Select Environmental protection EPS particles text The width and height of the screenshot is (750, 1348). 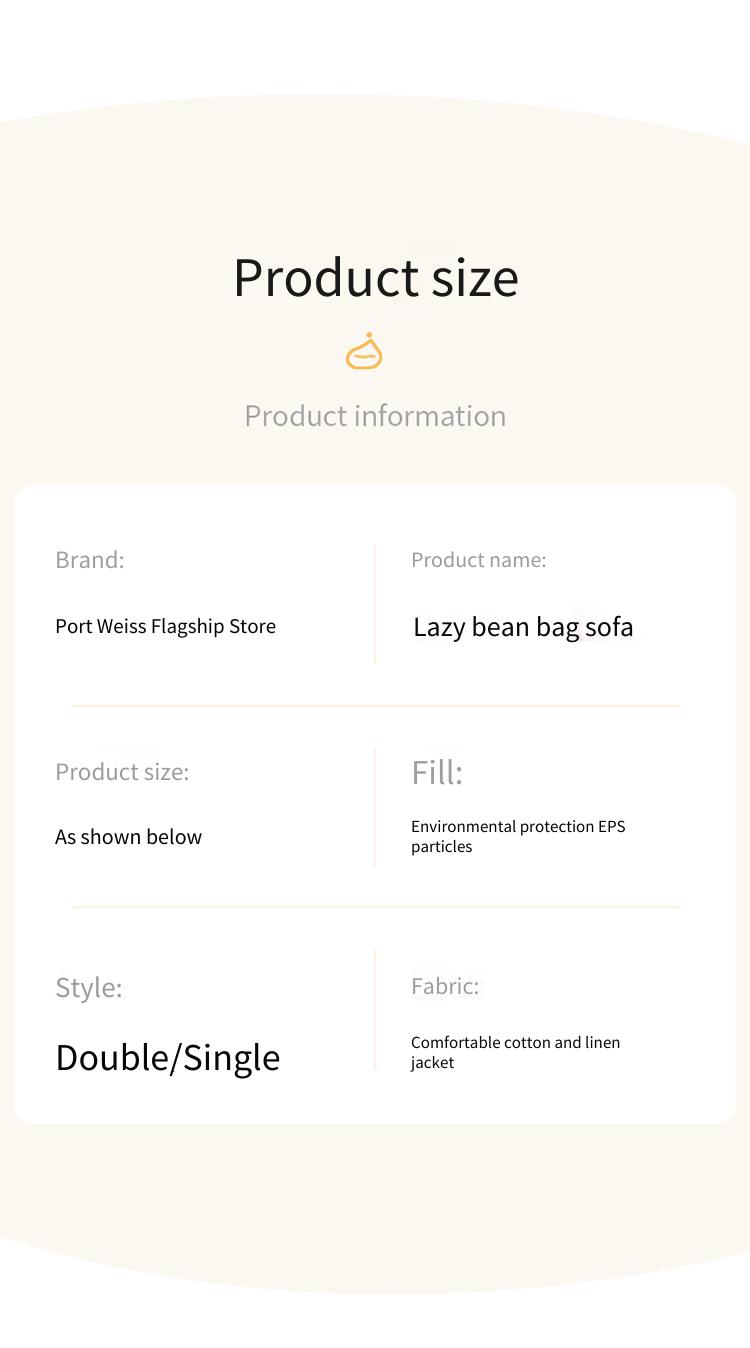(518, 836)
